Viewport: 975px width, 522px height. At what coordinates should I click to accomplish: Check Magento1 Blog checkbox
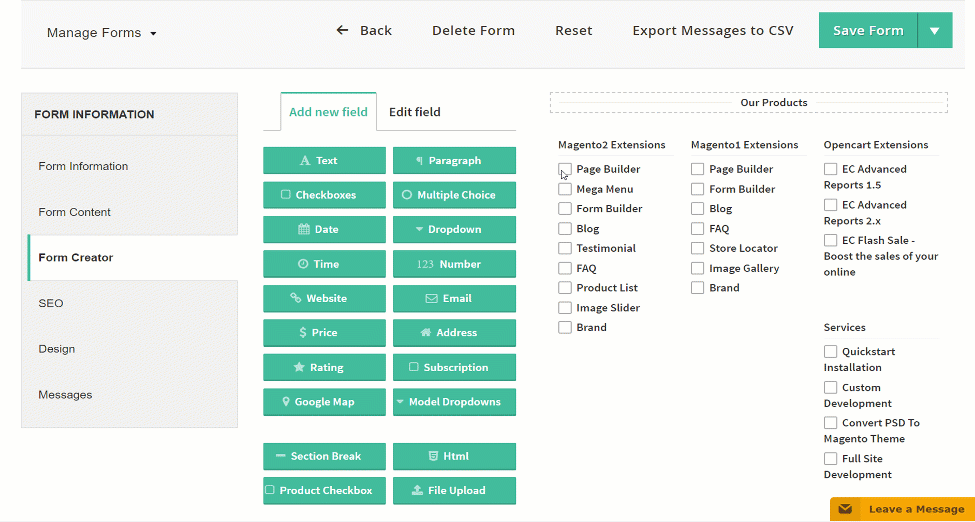point(698,208)
